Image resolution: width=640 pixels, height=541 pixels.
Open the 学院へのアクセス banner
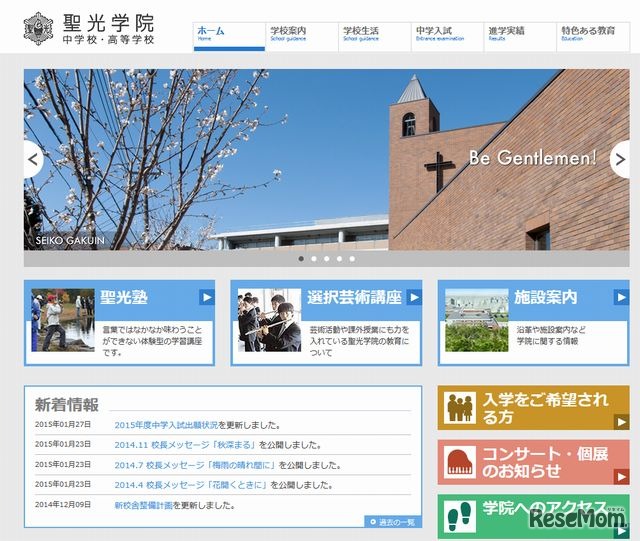pos(533,517)
